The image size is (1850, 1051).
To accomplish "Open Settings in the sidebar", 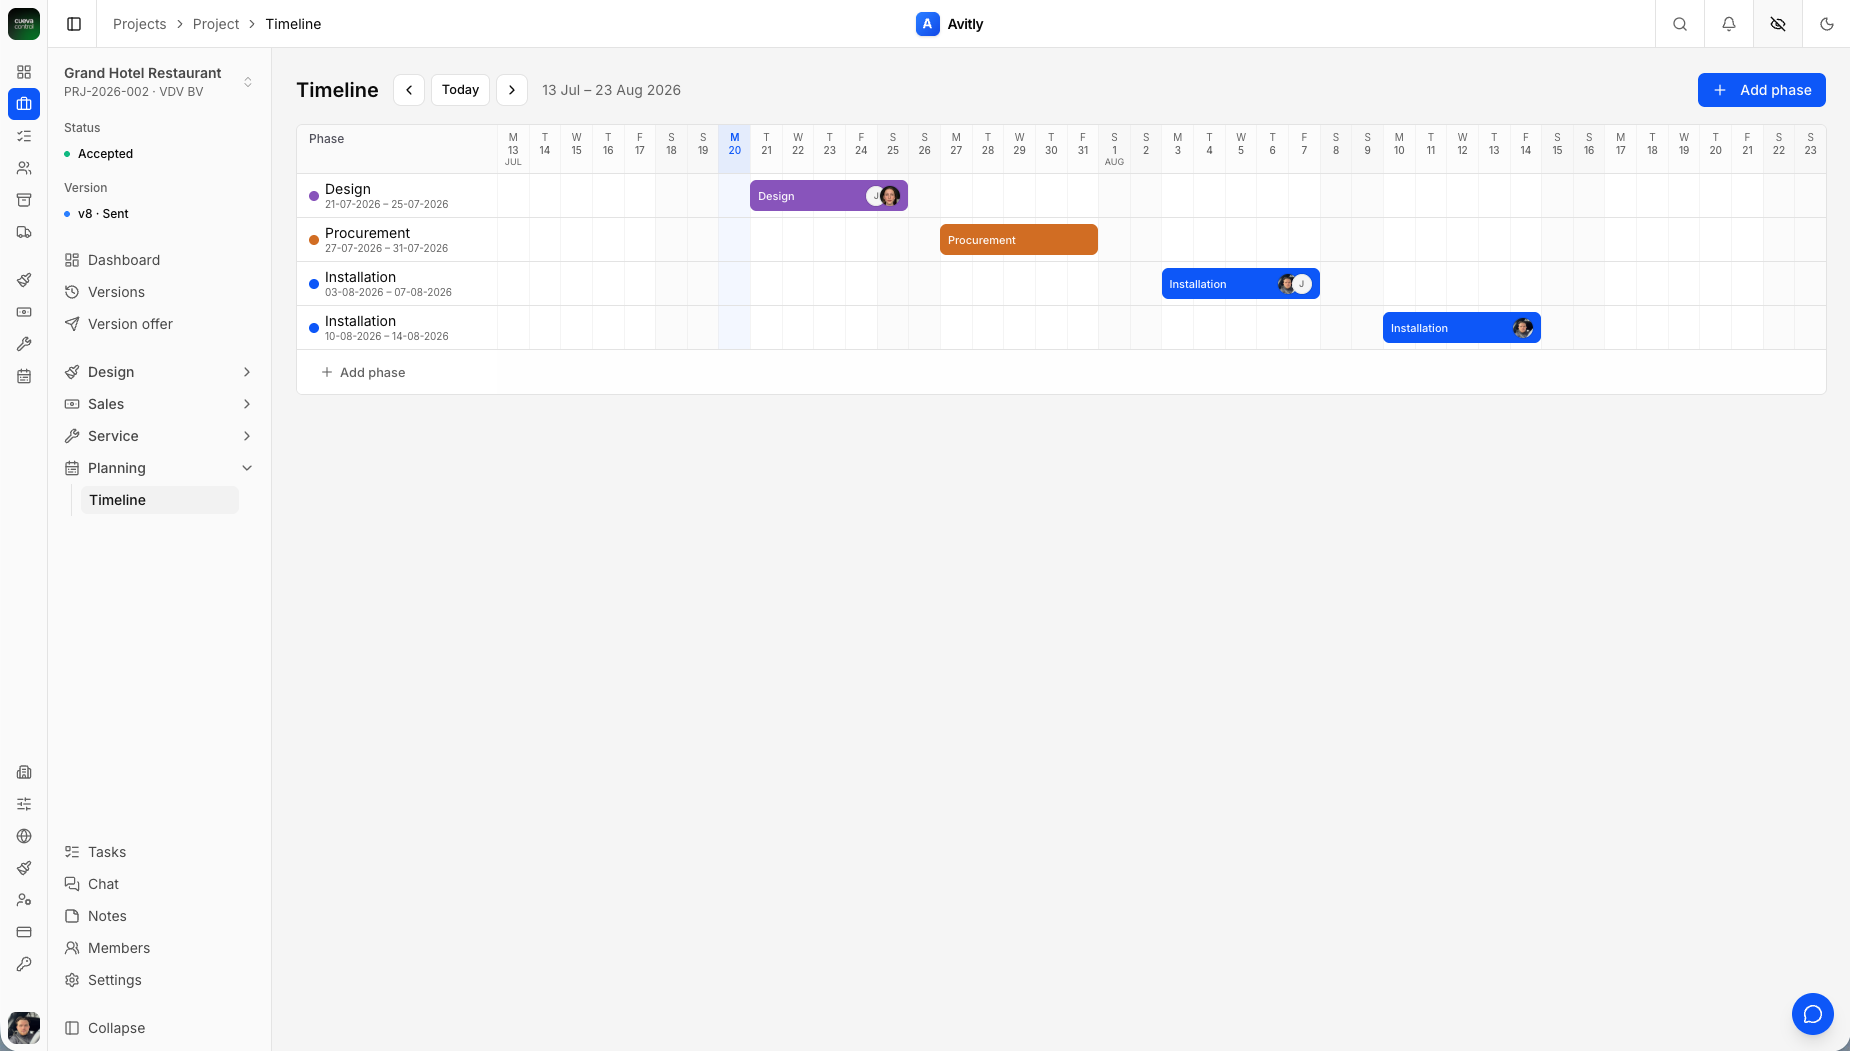I will point(159,980).
